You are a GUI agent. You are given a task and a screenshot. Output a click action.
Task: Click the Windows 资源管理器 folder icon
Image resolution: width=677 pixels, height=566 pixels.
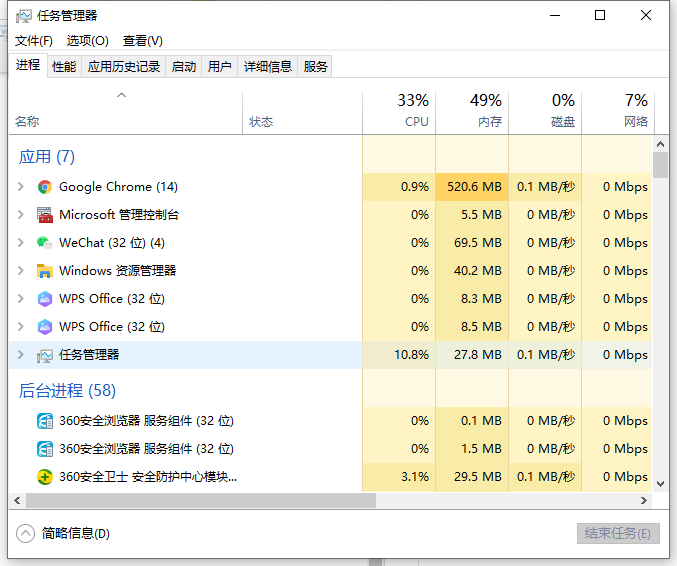pyautogui.click(x=44, y=271)
